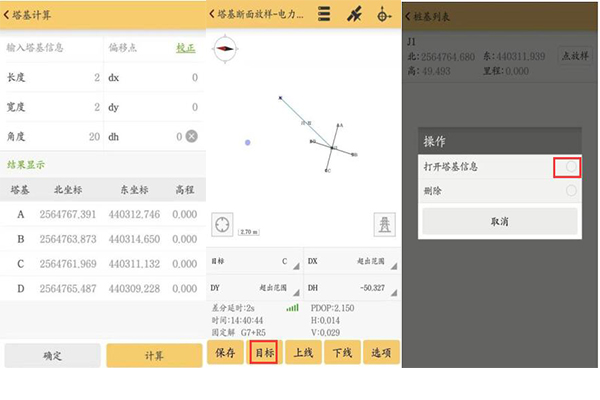Go back from the 塔基计算 screen
600x400 pixels.
[x=8, y=14]
